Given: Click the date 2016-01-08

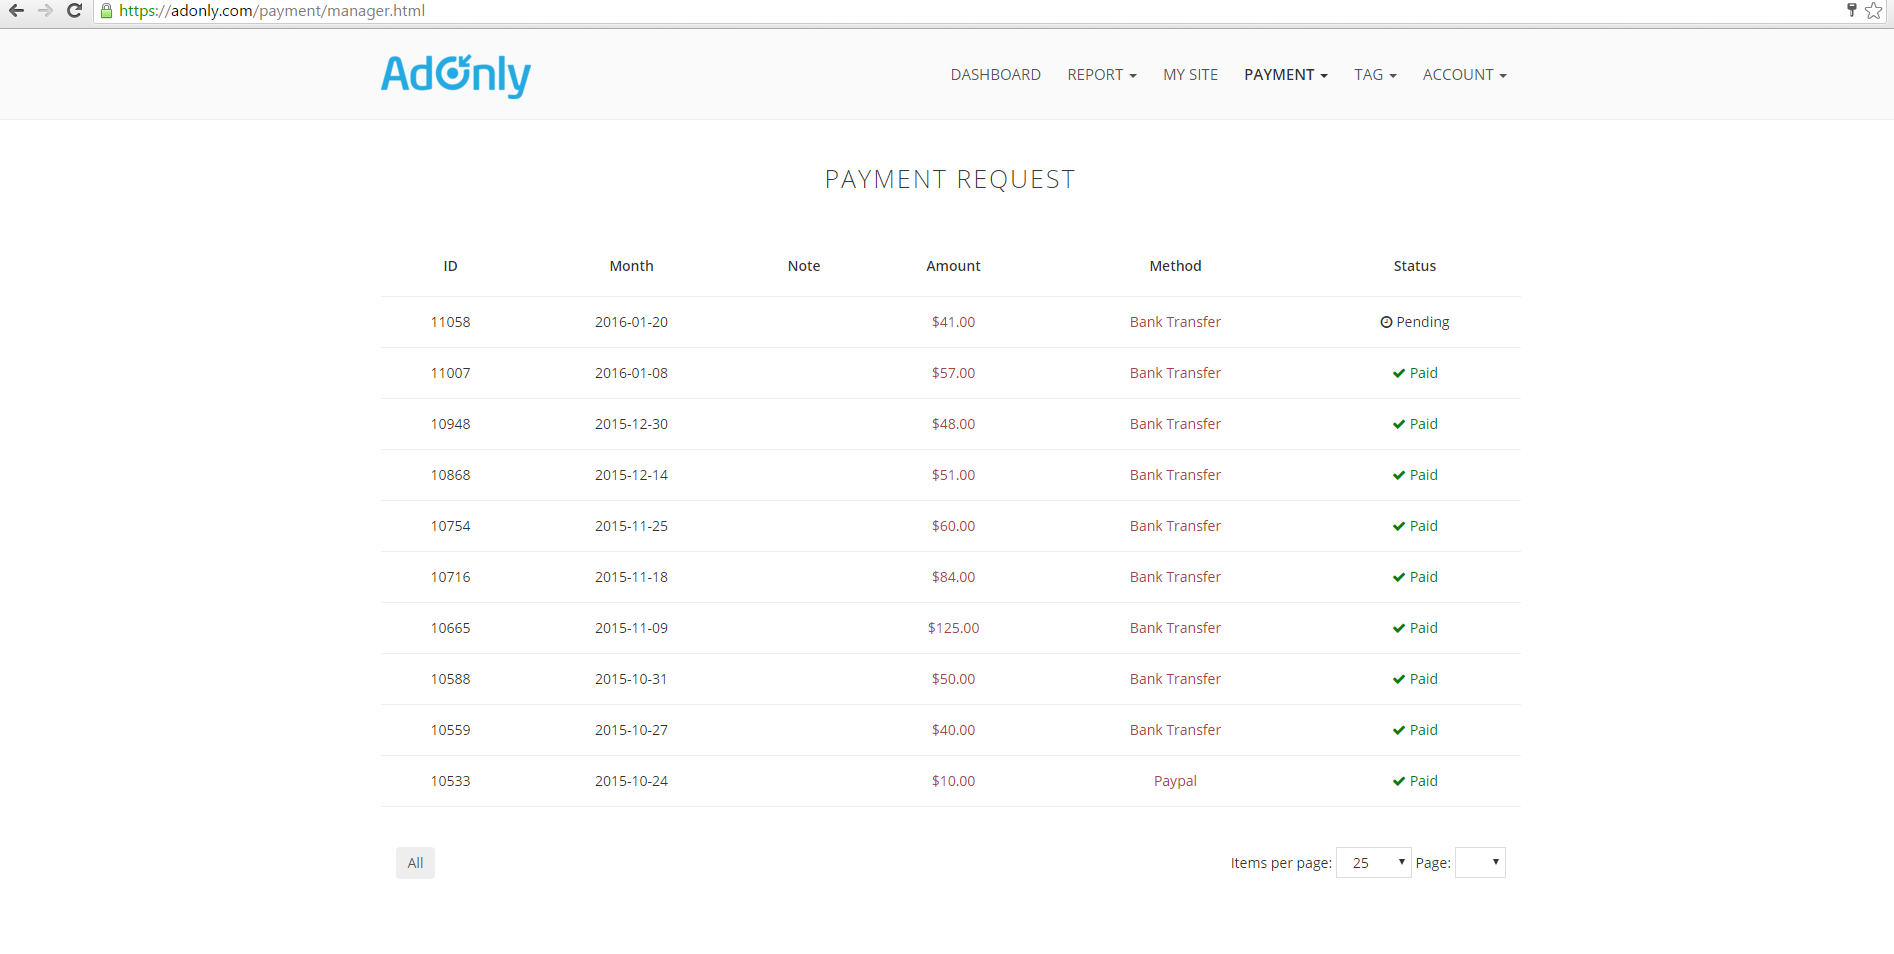Looking at the screenshot, I should pos(632,373).
